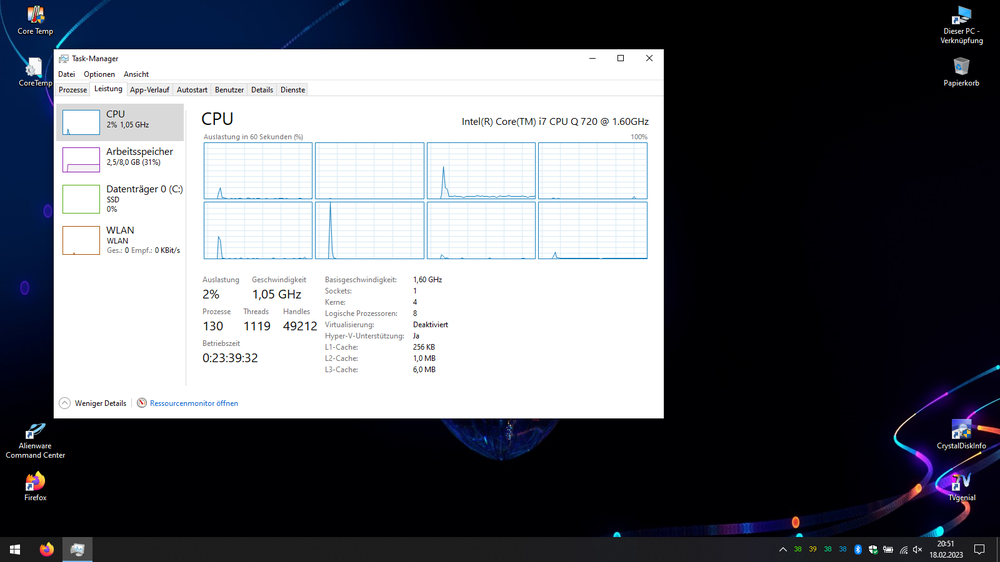Screen dimensions: 1000x562
Task: Open the Windows Start menu
Action: click(15, 549)
